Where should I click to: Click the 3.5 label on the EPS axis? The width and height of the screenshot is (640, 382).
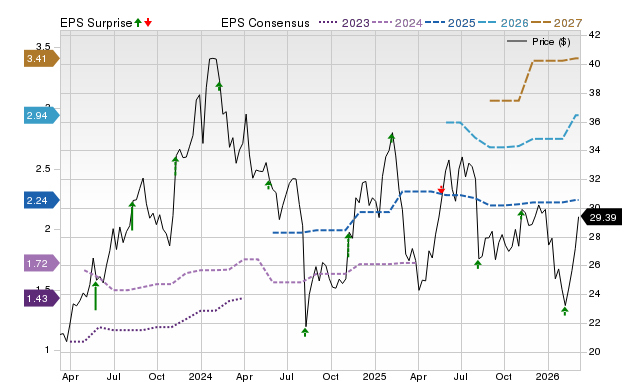click(43, 46)
